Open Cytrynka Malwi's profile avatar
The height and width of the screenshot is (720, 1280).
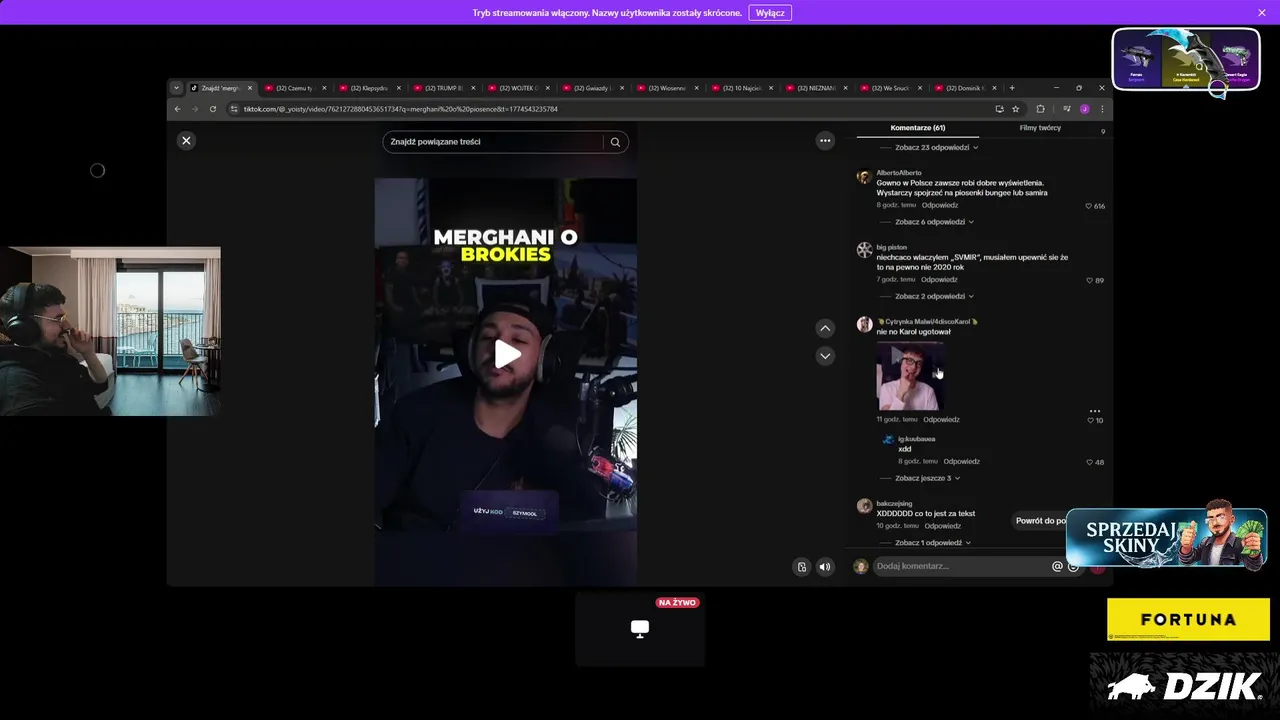click(x=864, y=325)
